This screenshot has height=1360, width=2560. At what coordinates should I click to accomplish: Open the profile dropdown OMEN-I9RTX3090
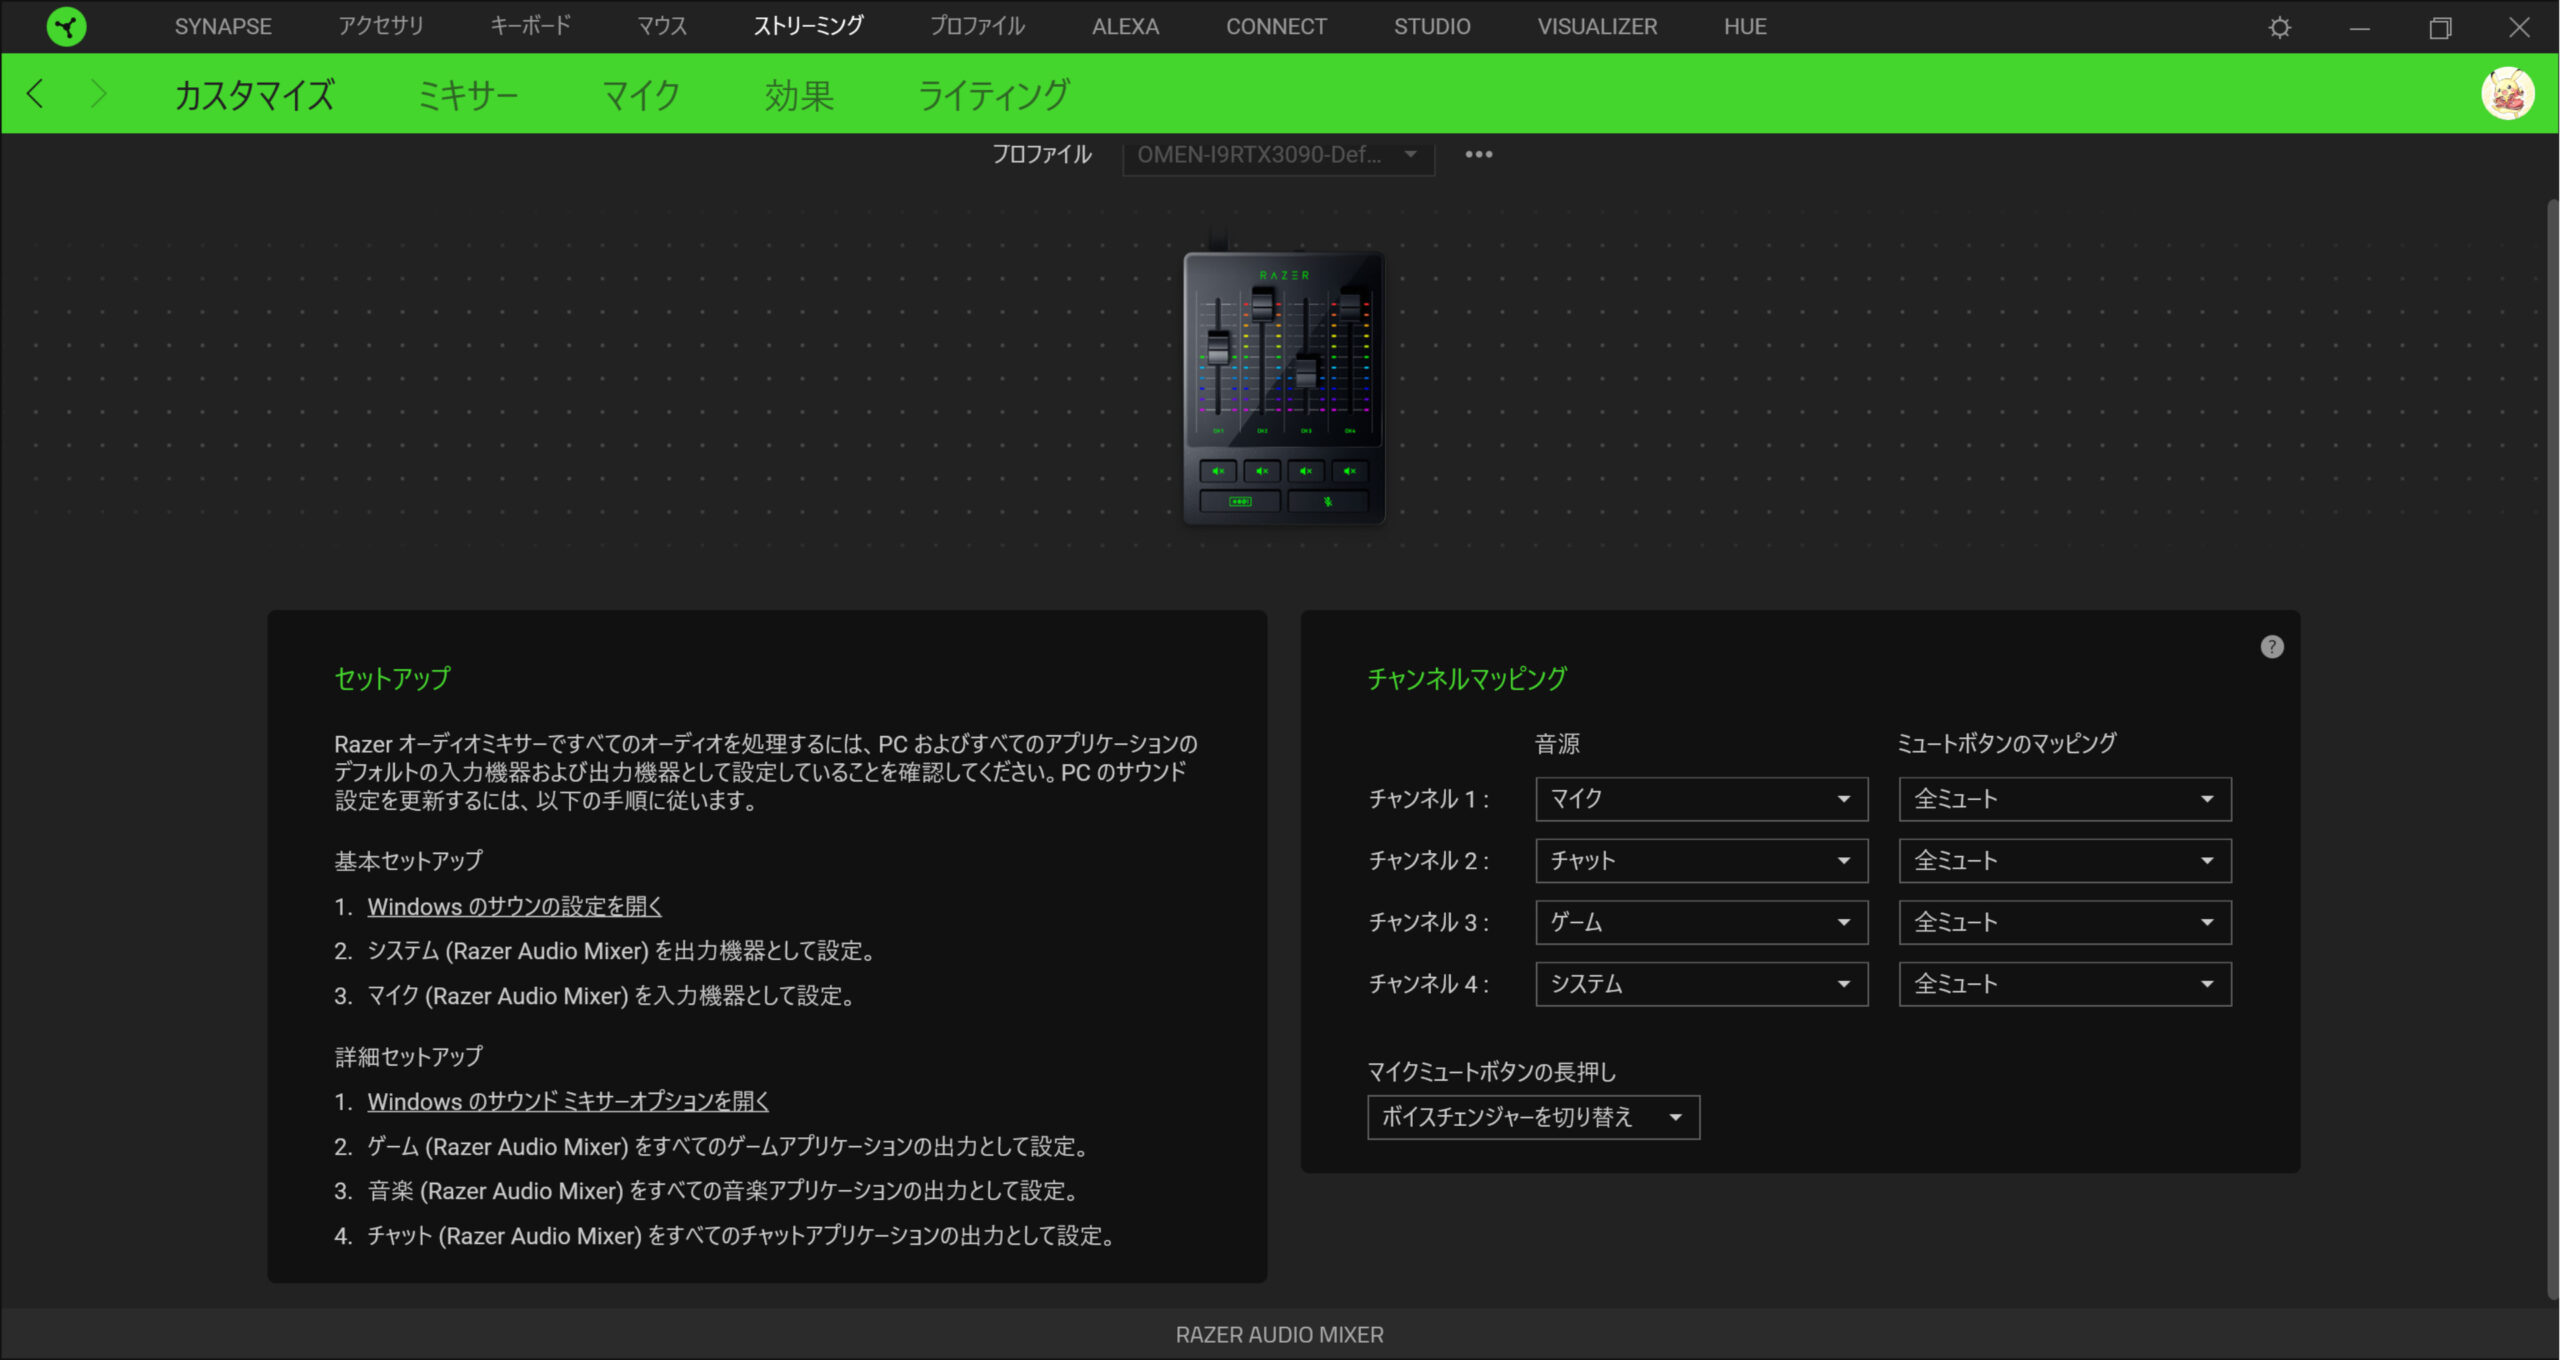coord(1278,155)
